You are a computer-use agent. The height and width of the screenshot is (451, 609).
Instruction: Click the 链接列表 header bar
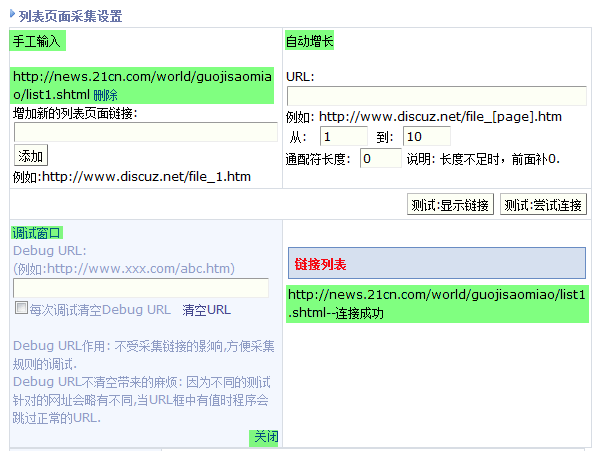(436, 264)
